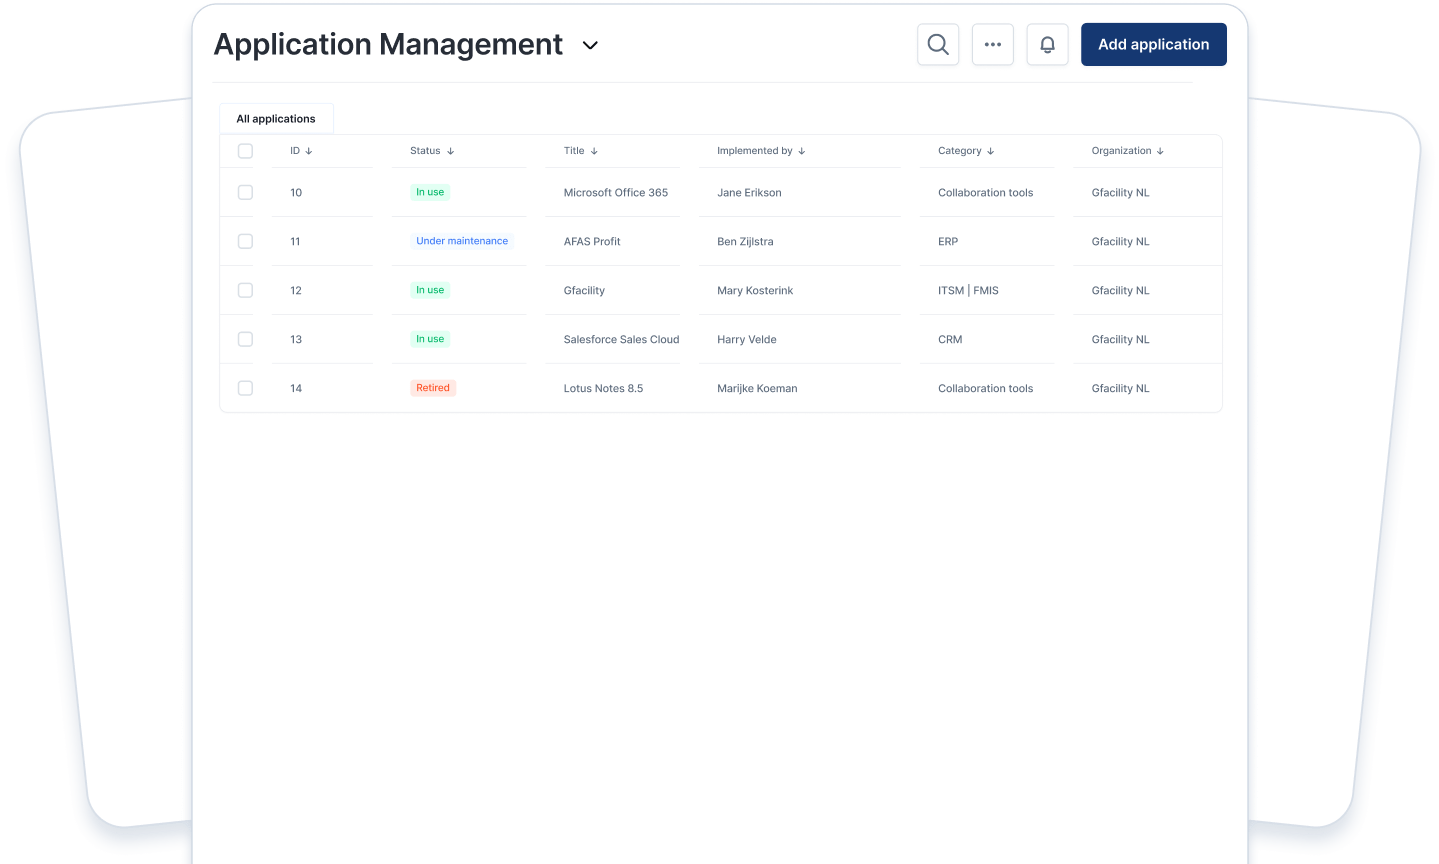Check the box for application ID 10
The height and width of the screenshot is (864, 1439).
(x=245, y=192)
